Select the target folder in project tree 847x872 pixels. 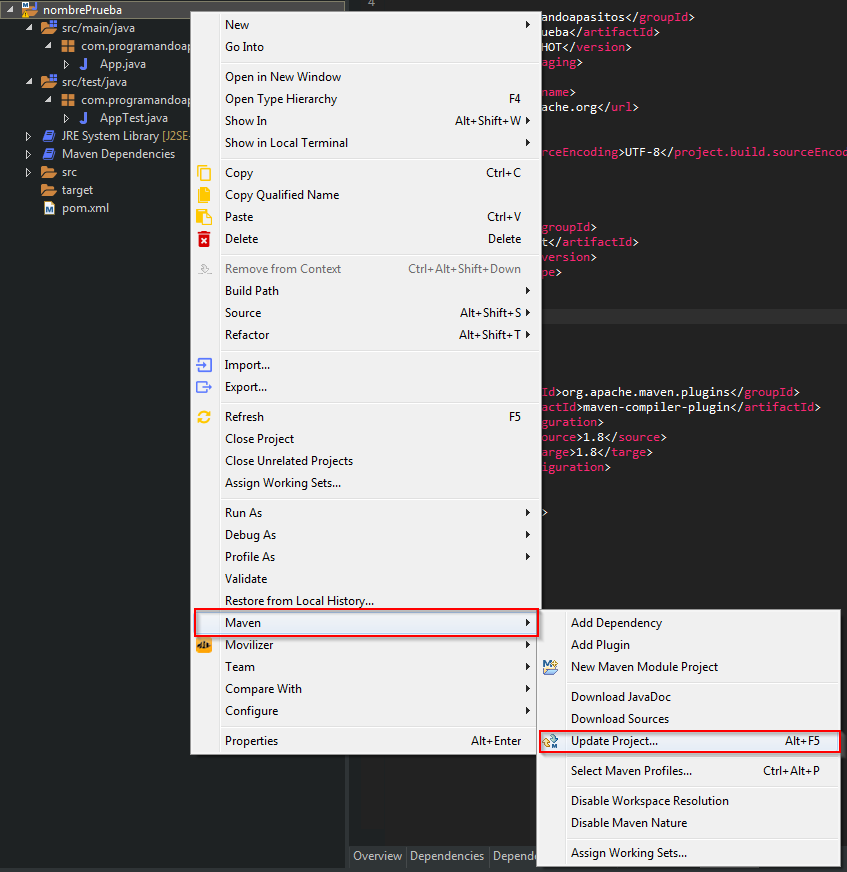[x=77, y=190]
